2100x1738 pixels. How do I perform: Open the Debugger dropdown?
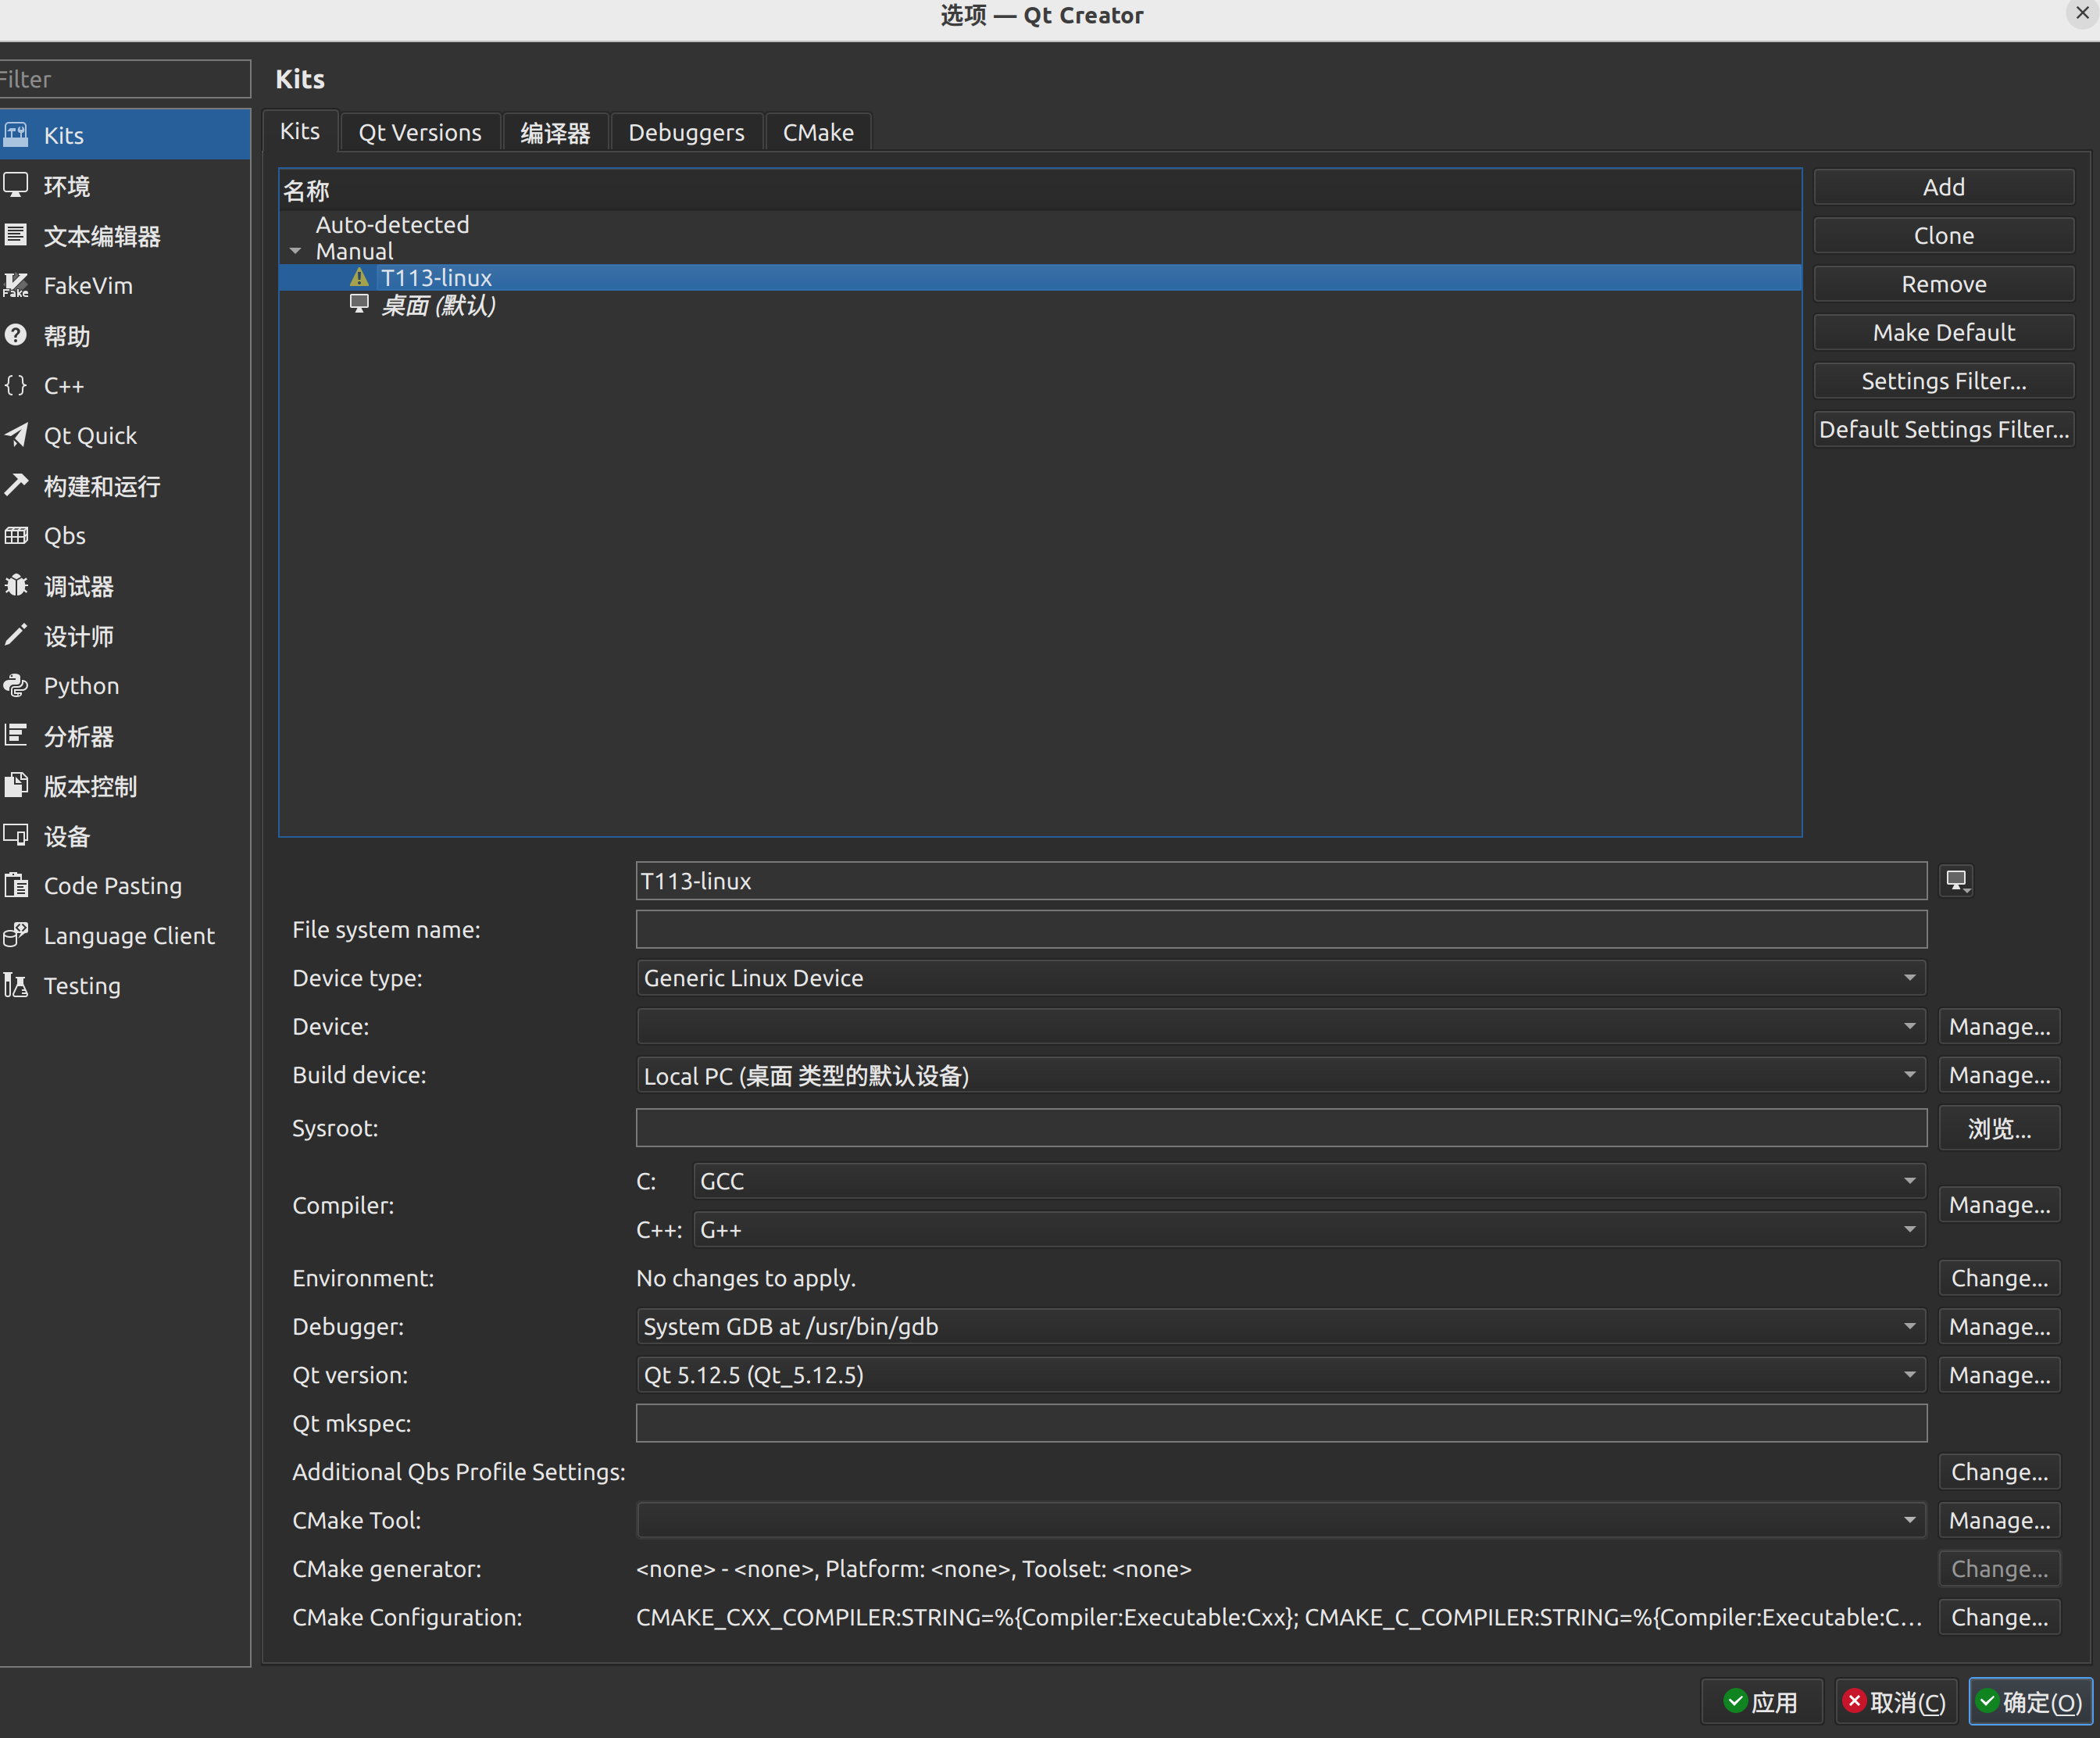pyautogui.click(x=1281, y=1326)
